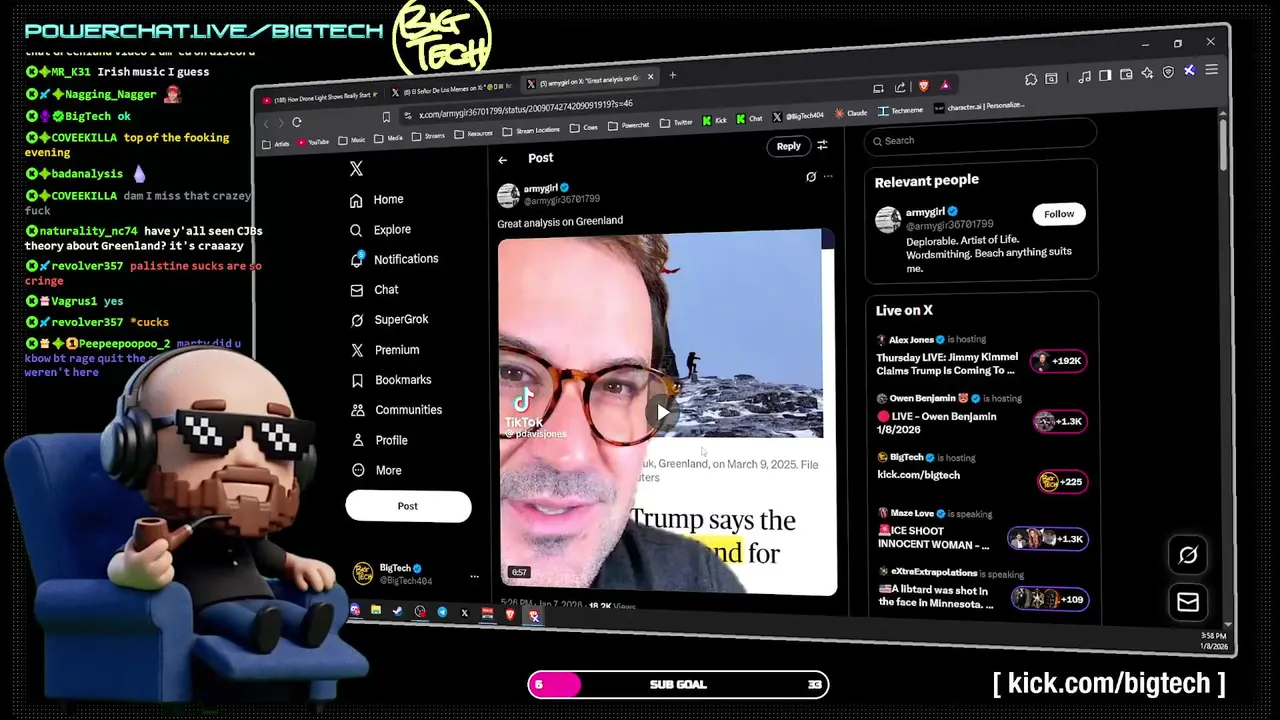Screen dimensions: 1280x720
Task: Click Brave VPN shield icon
Action: [1168, 72]
